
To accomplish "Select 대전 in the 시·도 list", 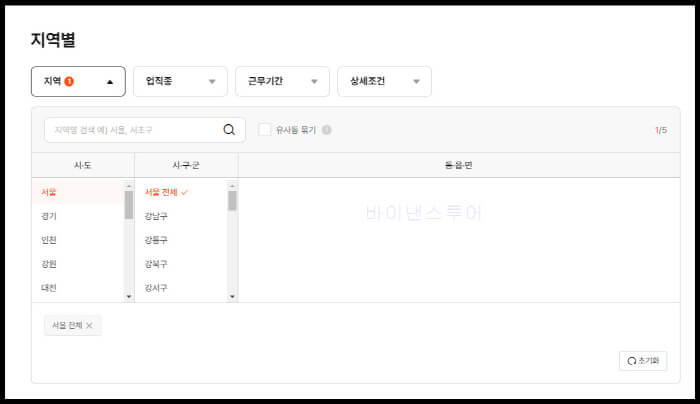I will (x=78, y=288).
